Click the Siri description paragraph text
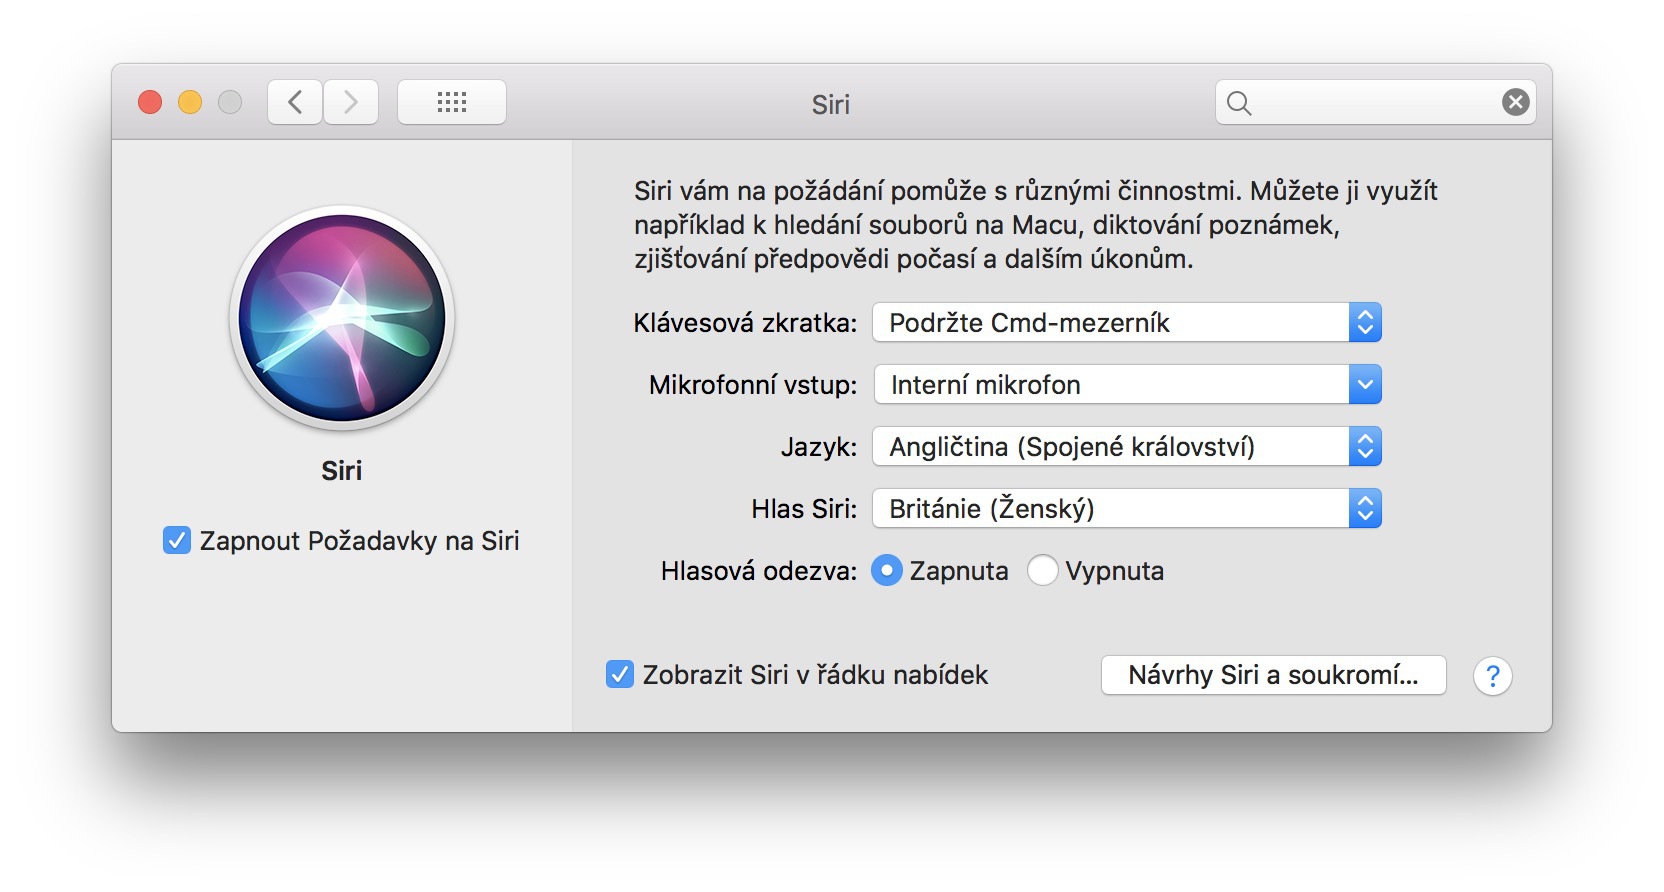Viewport: 1664px width, 892px height. pyautogui.click(x=1035, y=225)
